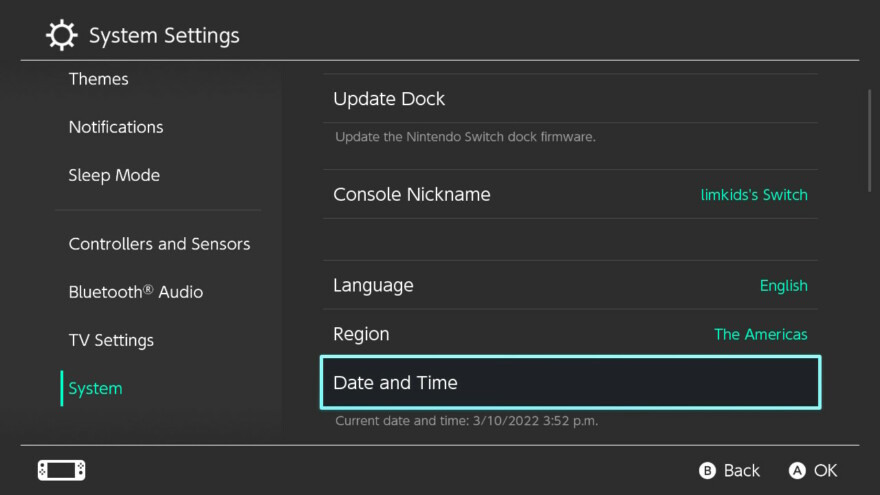Open the Language selection row
880x495 pixels.
570,285
